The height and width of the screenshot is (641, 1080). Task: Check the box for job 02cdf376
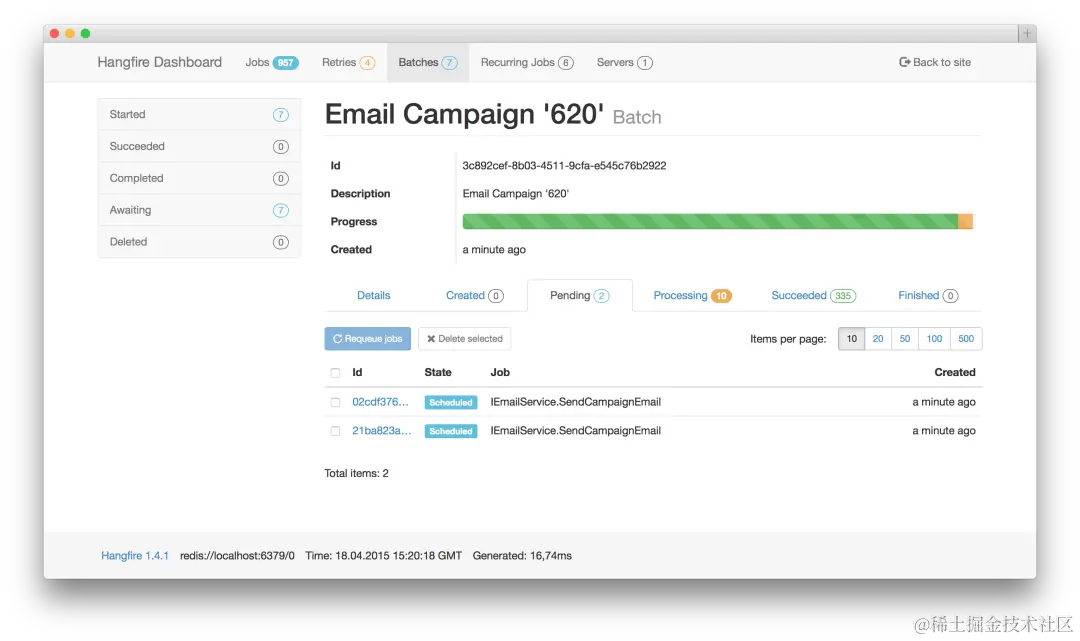335,402
